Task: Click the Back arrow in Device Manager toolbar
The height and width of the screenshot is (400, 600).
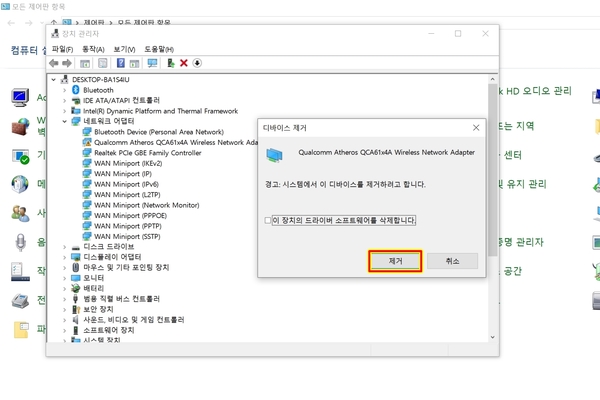Action: click(54, 63)
